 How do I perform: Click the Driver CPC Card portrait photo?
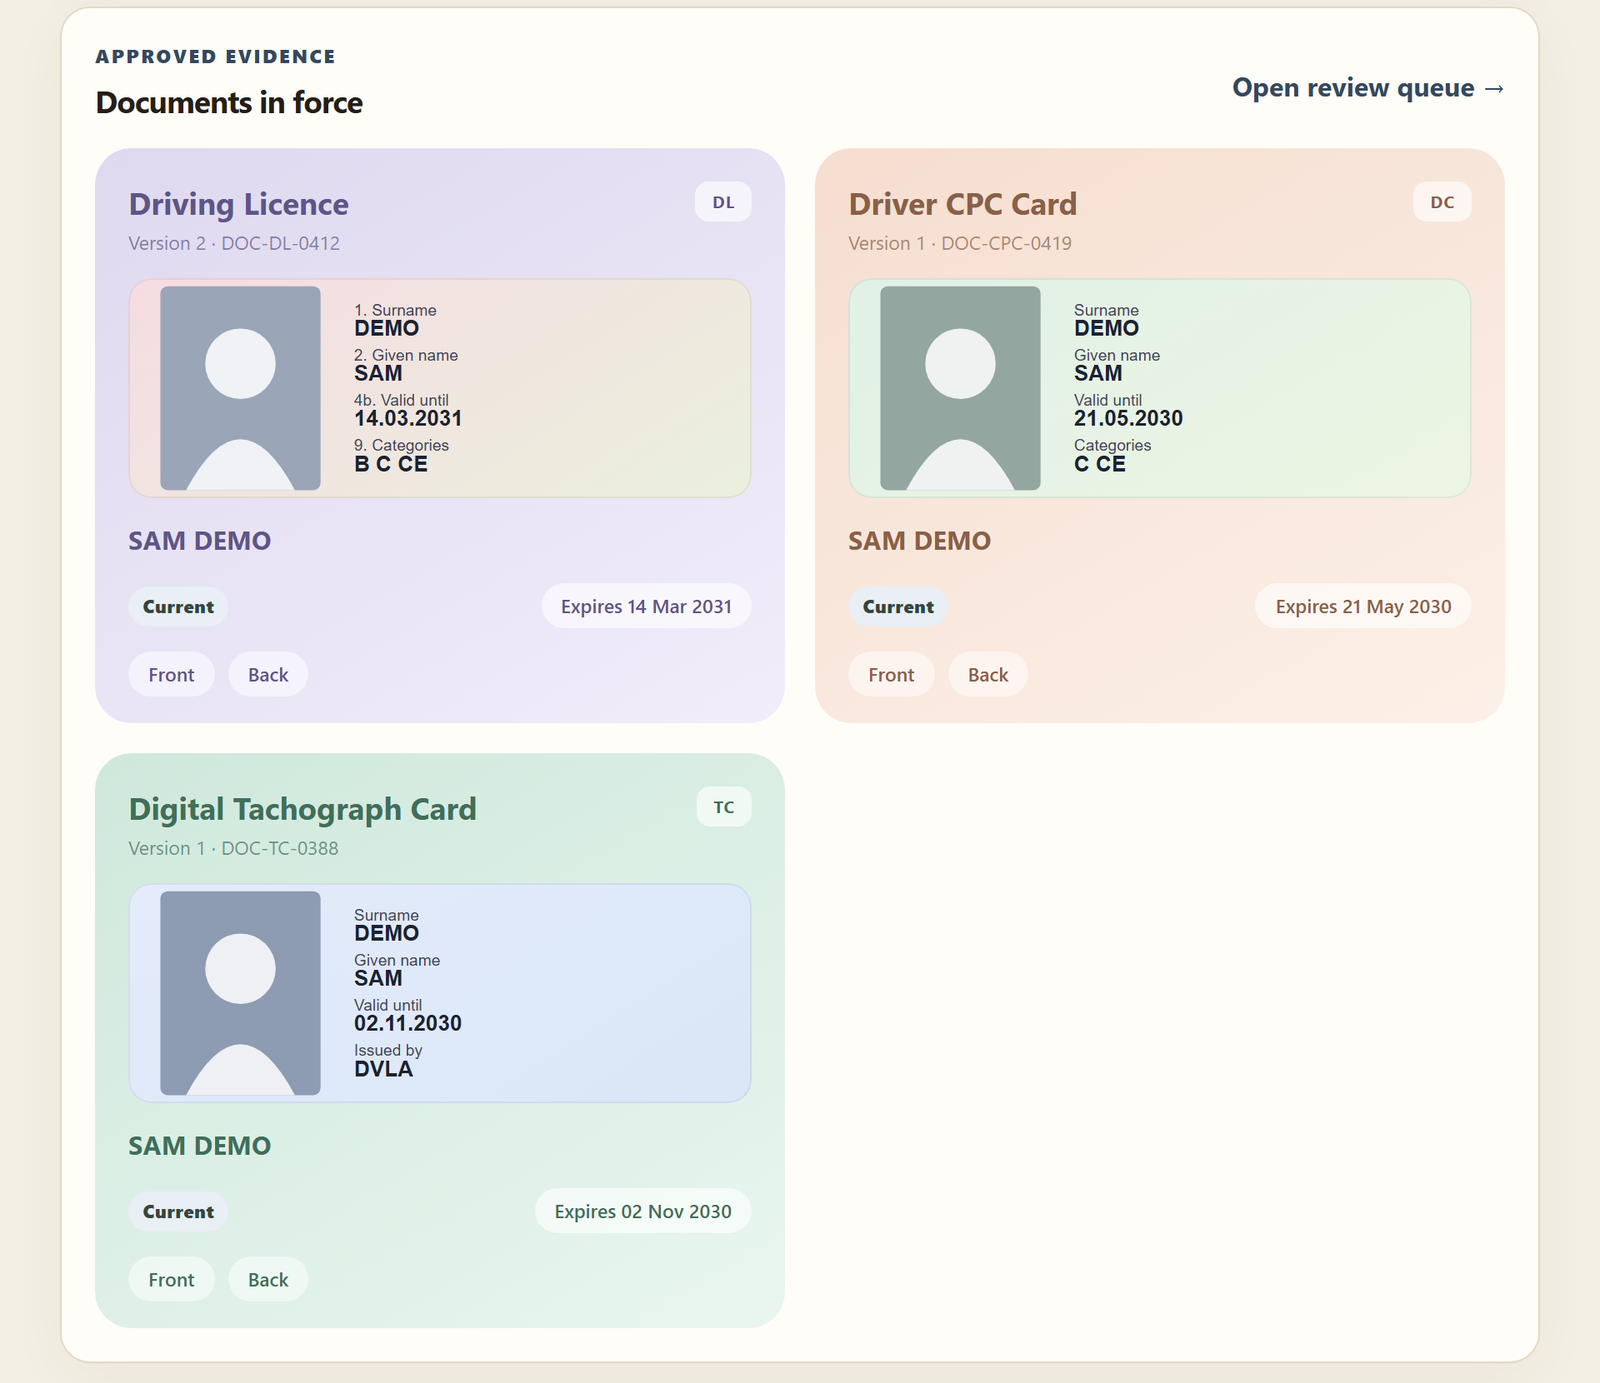[x=960, y=388]
